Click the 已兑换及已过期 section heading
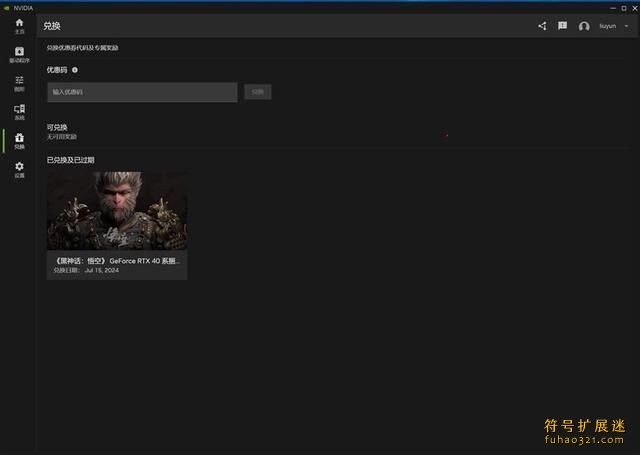 [71, 160]
